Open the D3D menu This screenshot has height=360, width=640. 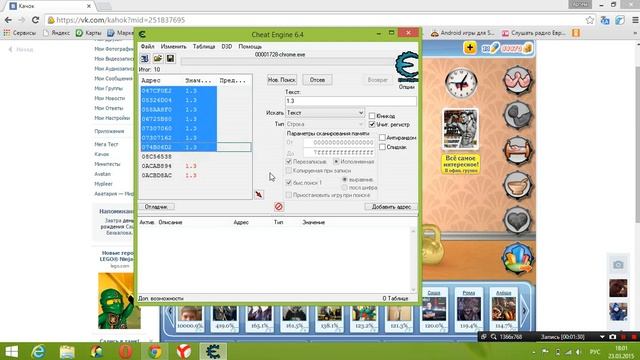(227, 47)
